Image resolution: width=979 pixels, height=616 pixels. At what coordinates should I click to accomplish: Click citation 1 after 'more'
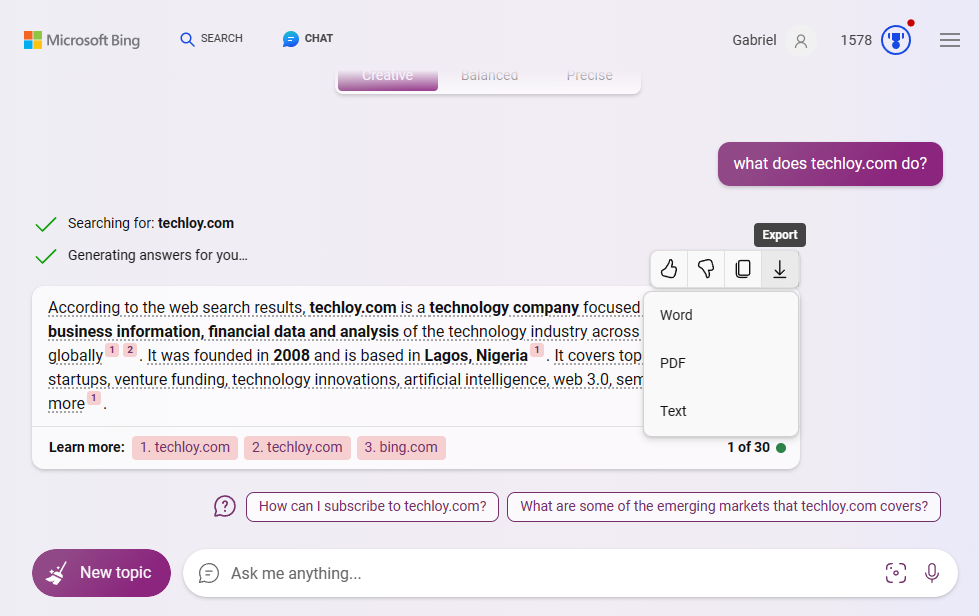pyautogui.click(x=94, y=398)
